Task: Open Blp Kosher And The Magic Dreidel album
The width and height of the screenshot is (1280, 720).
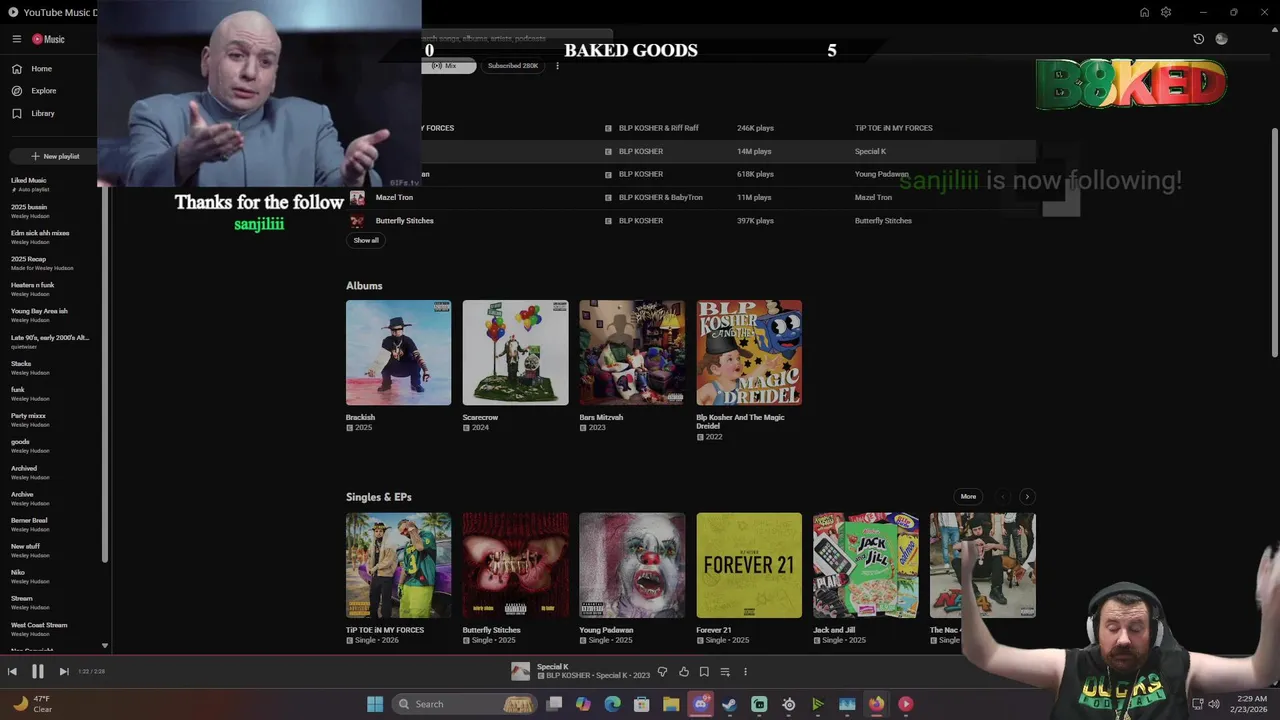Action: point(749,353)
